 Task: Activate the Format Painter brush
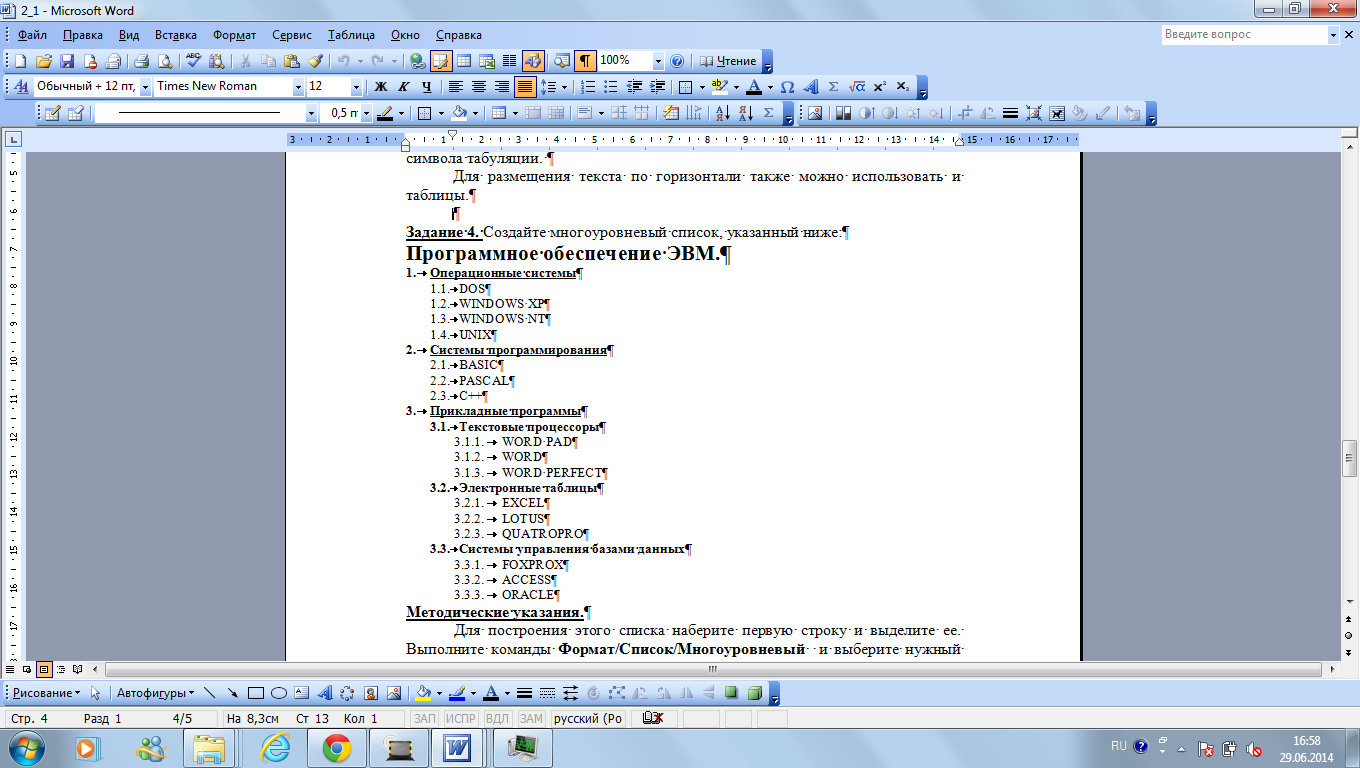314,61
